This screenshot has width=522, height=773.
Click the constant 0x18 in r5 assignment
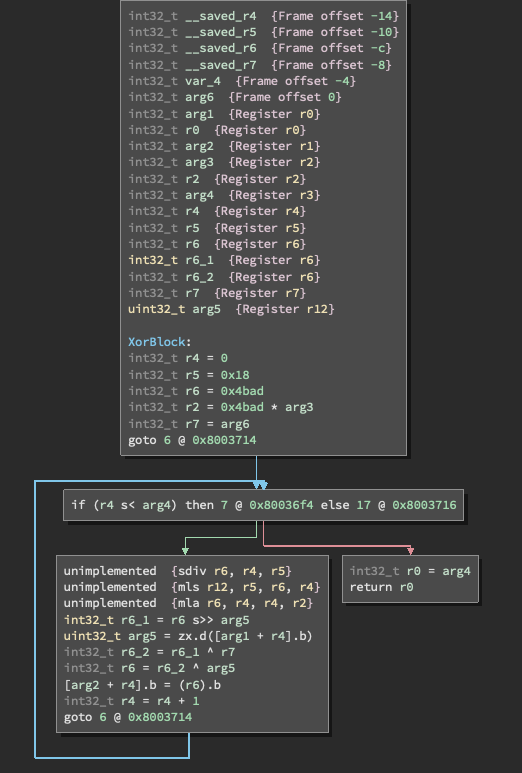[x=235, y=375]
